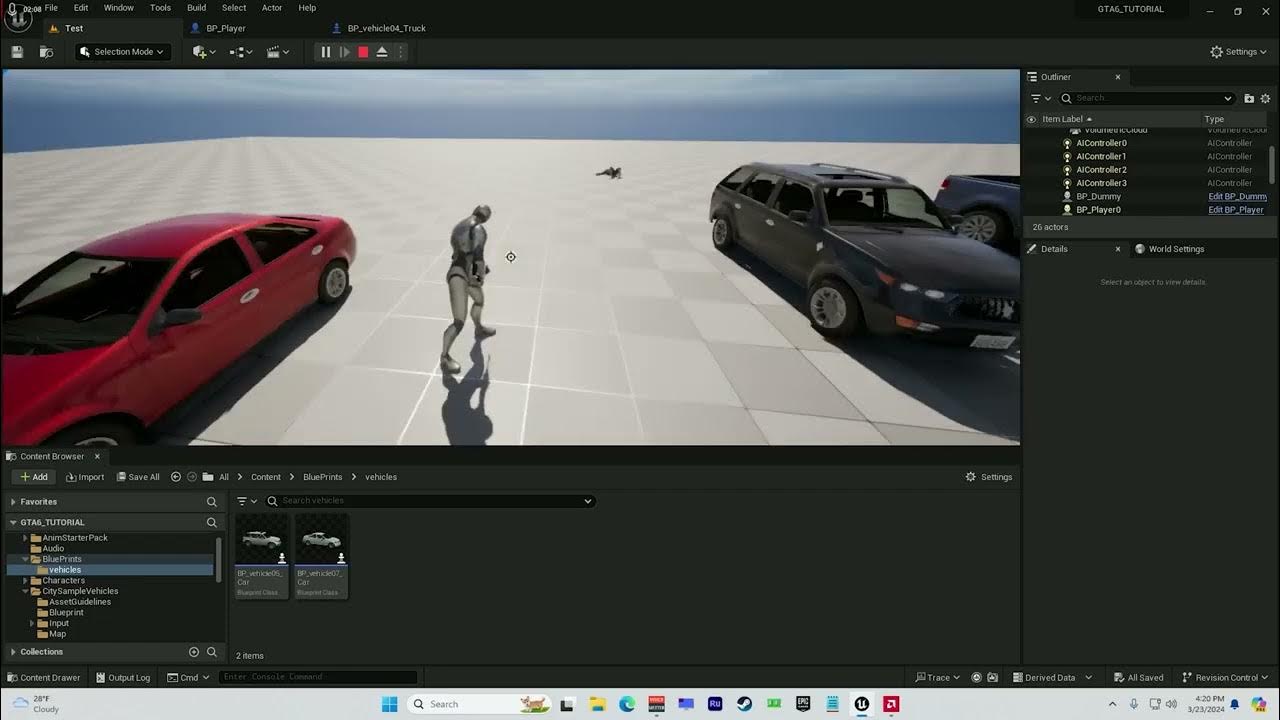This screenshot has width=1280, height=720.
Task: Expand the AnimStarterPack folder
Action: coord(25,538)
